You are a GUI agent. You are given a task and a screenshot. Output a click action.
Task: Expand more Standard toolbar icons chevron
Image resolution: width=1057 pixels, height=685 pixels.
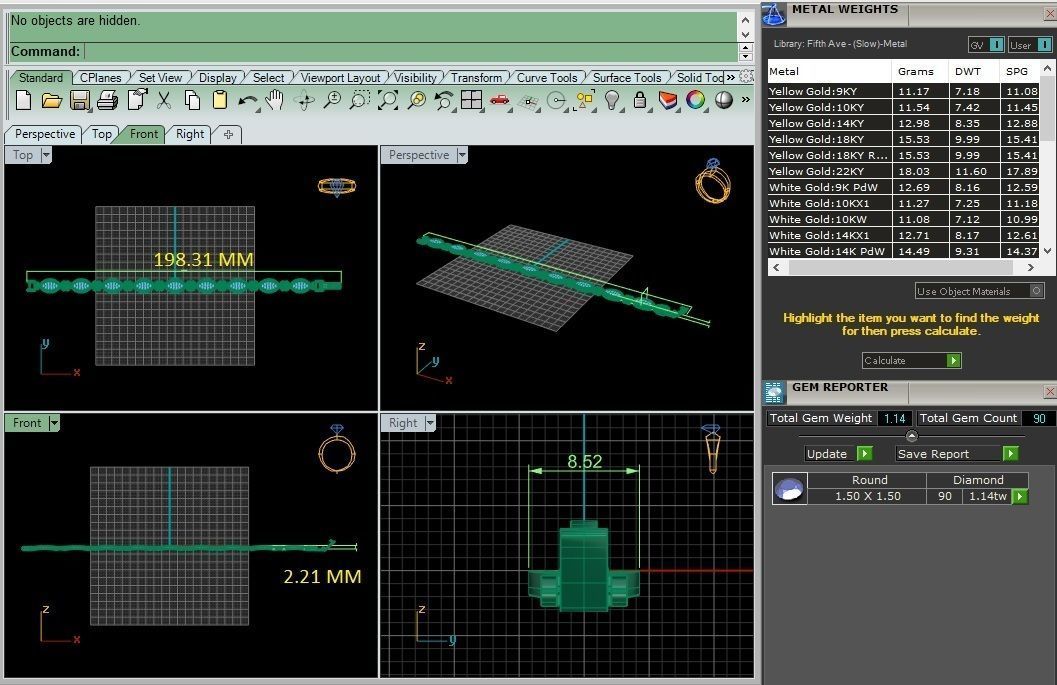pyautogui.click(x=746, y=100)
